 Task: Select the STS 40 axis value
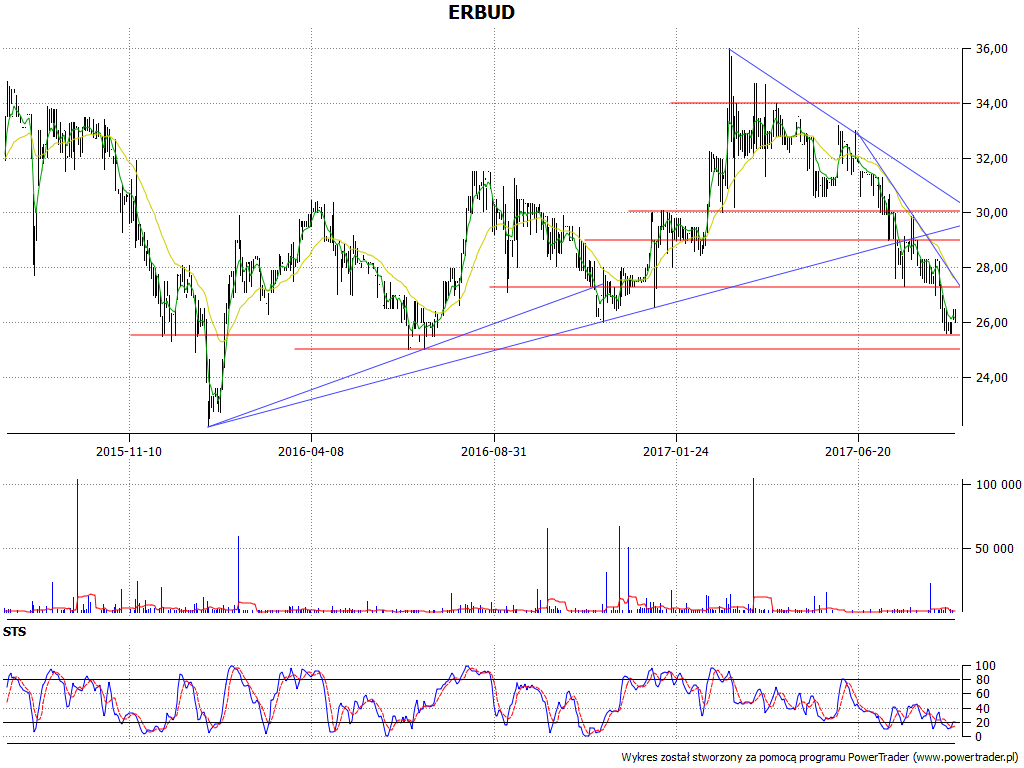982,709
